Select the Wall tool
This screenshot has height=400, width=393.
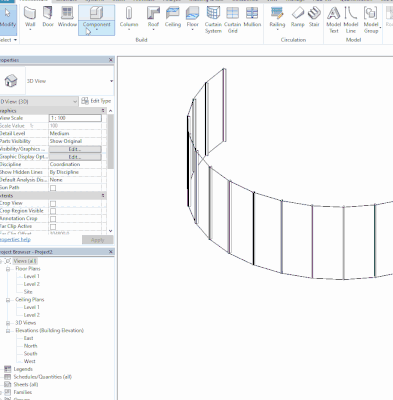pos(30,17)
